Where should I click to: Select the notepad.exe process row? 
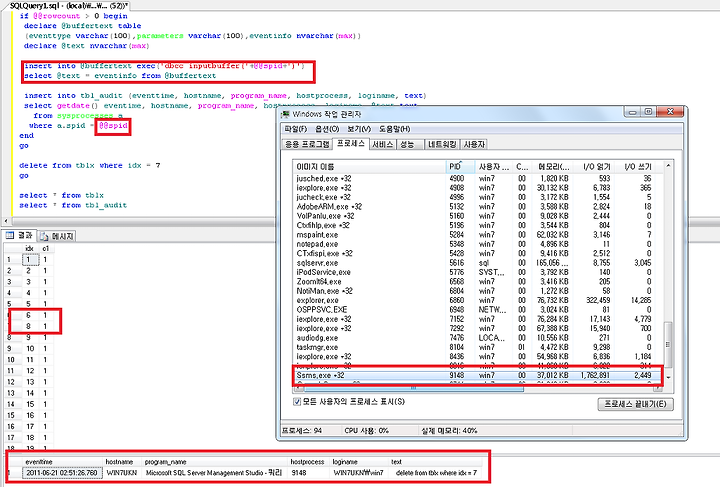(x=478, y=244)
